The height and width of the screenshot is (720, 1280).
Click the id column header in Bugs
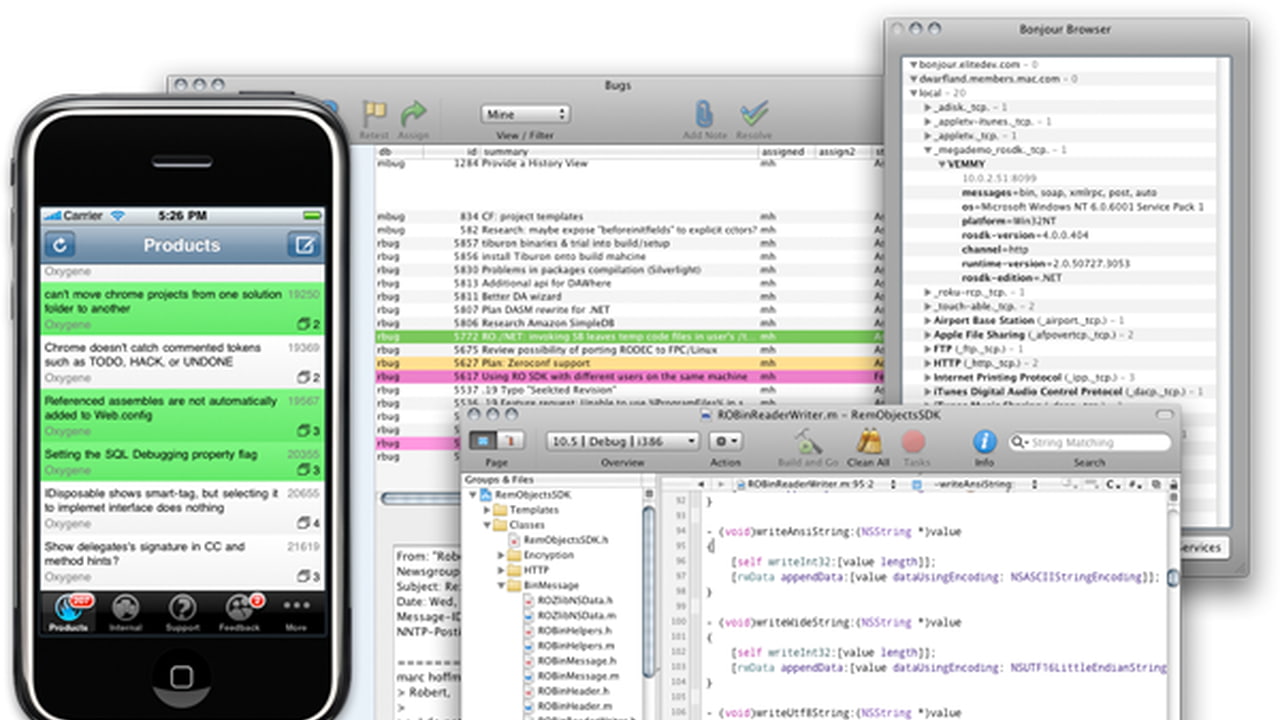(x=452, y=152)
